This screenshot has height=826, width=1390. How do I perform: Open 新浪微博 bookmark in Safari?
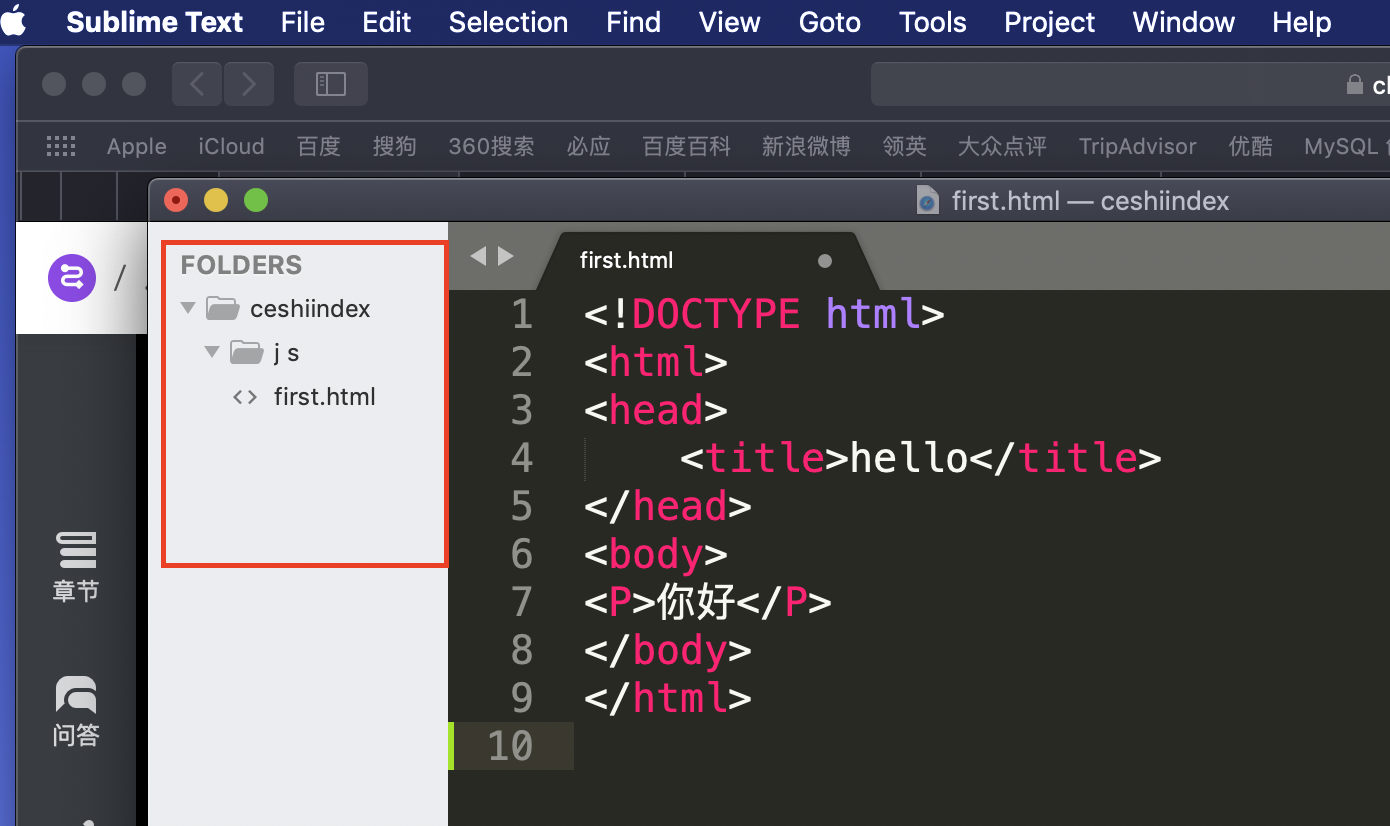(x=806, y=146)
